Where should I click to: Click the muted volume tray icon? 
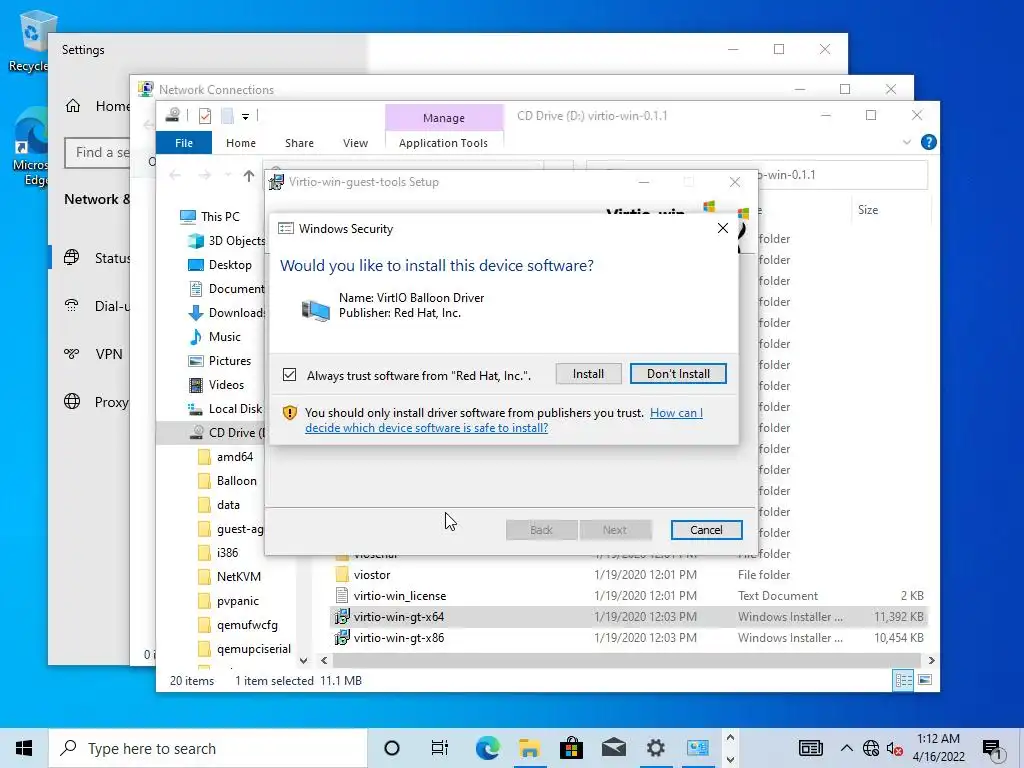pyautogui.click(x=895, y=748)
